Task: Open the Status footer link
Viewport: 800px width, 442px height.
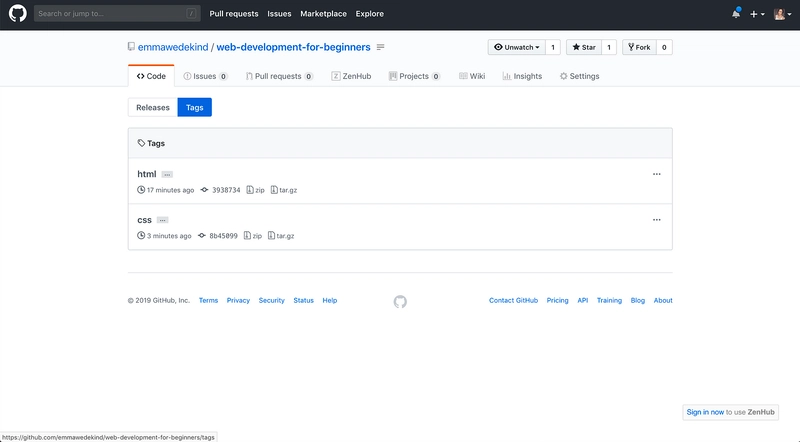Action: click(304, 300)
